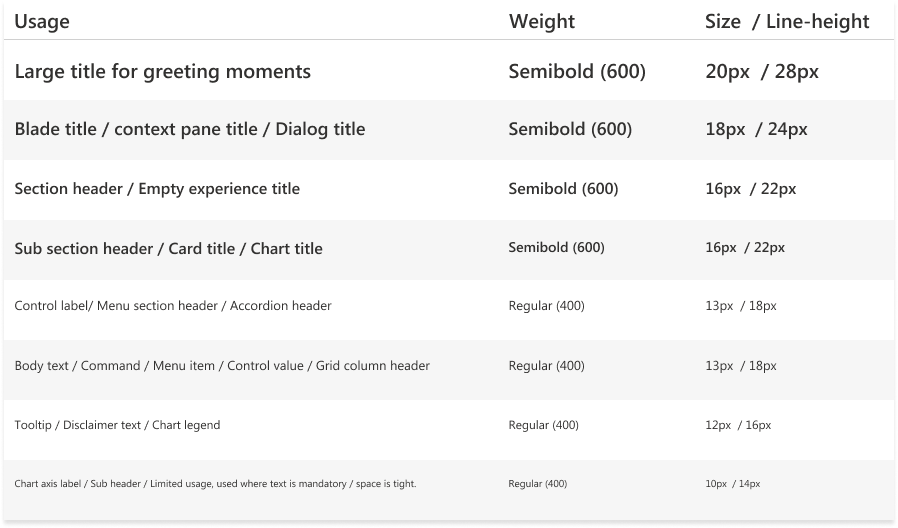Select 'Control label/ Menu section header' row text
898x528 pixels.
pos(173,306)
